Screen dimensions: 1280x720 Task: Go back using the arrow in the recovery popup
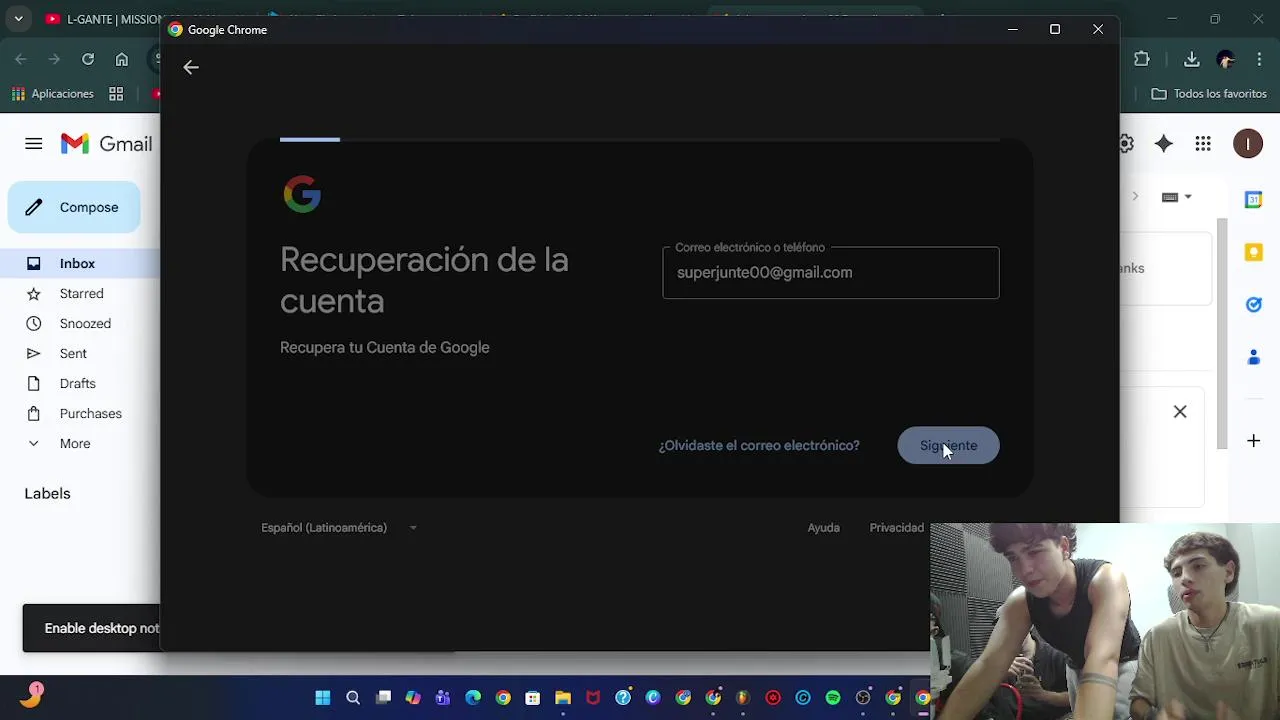point(191,67)
